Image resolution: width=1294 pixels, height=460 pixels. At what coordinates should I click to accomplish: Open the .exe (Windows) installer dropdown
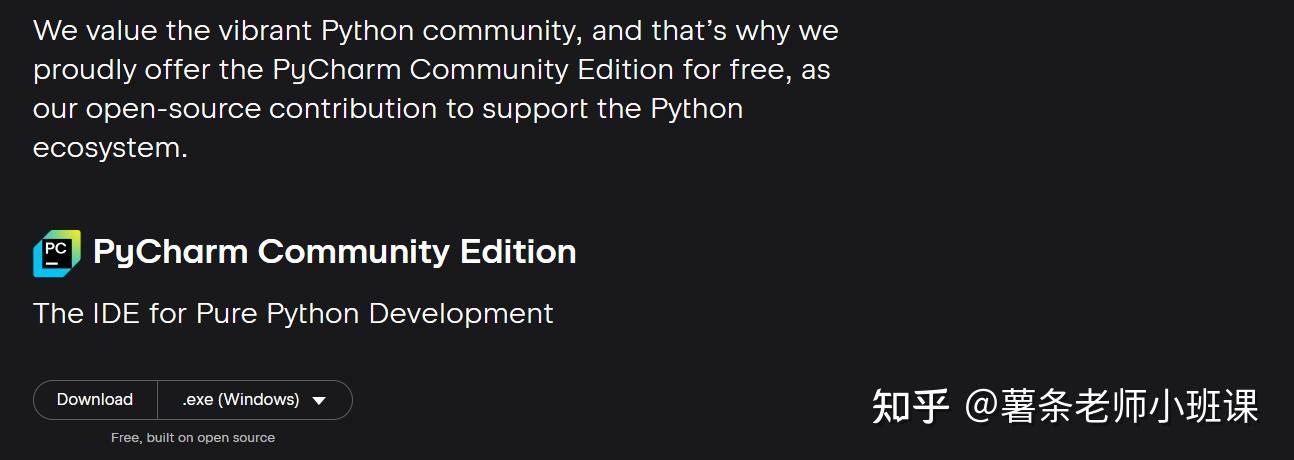254,400
